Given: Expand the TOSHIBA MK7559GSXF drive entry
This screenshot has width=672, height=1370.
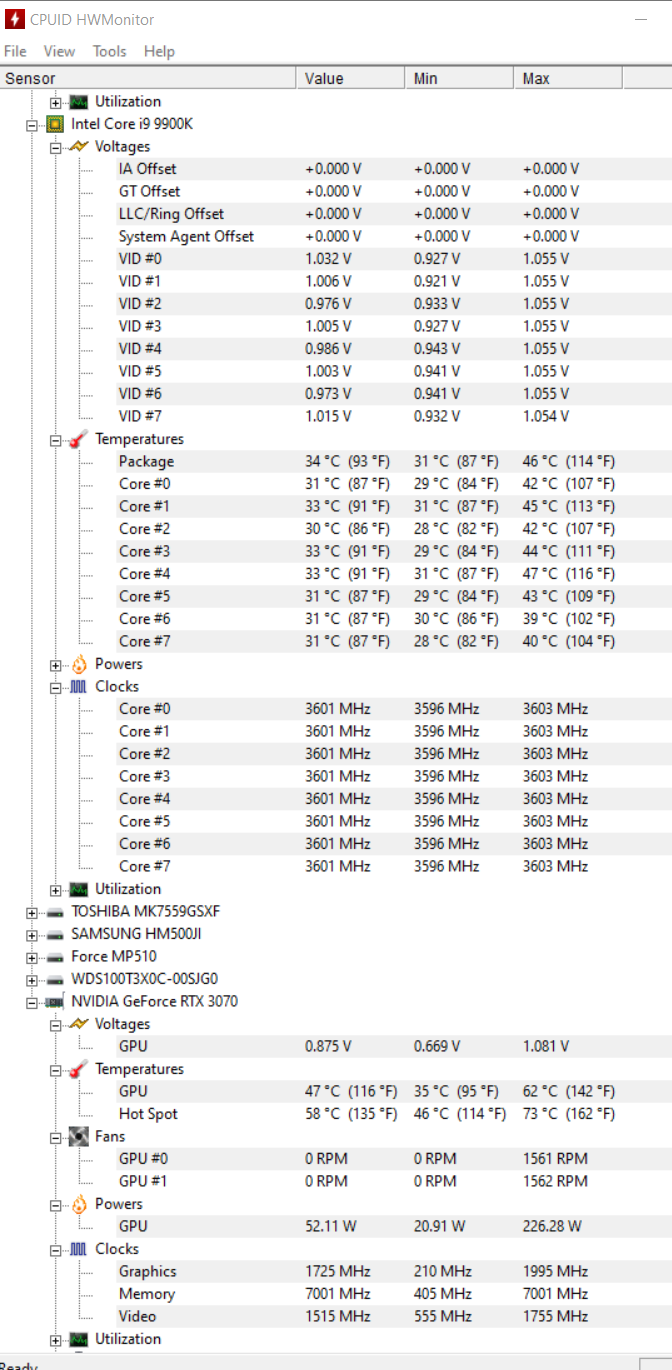Looking at the screenshot, I should click(31, 911).
